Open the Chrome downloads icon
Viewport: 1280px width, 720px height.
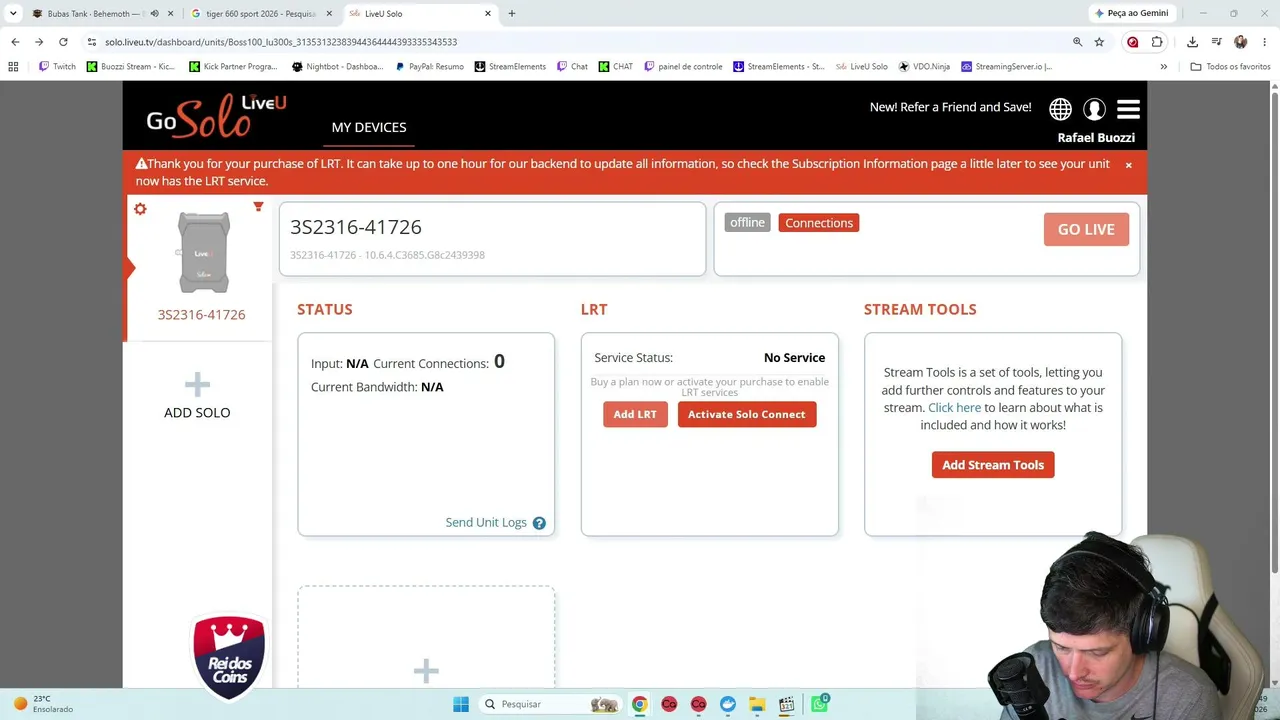coord(1192,42)
